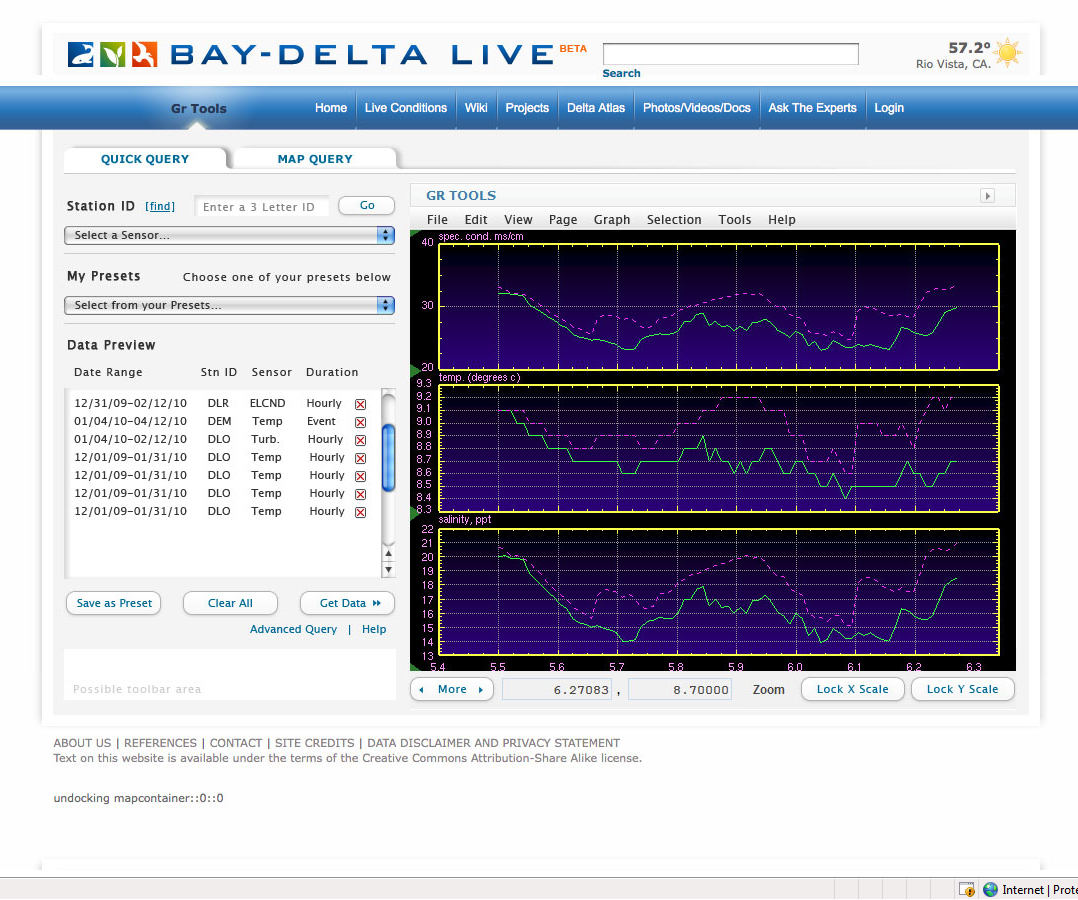Open the Tools menu in GR Tools
Image resolution: width=1078 pixels, height=900 pixels.
tap(735, 219)
